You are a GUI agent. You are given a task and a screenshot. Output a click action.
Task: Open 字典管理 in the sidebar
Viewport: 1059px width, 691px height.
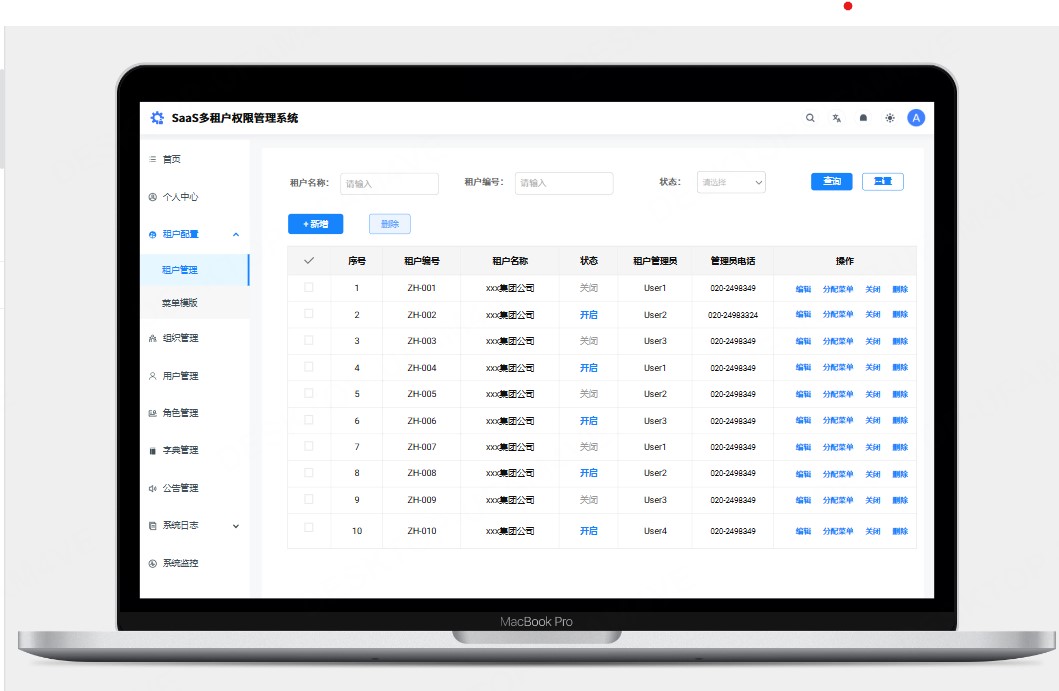(x=180, y=451)
